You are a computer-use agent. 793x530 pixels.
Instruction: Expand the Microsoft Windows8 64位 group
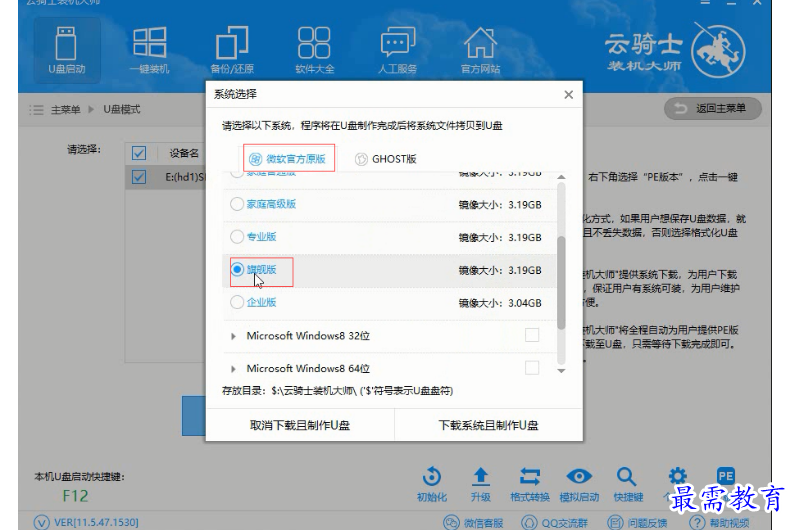tap(233, 369)
